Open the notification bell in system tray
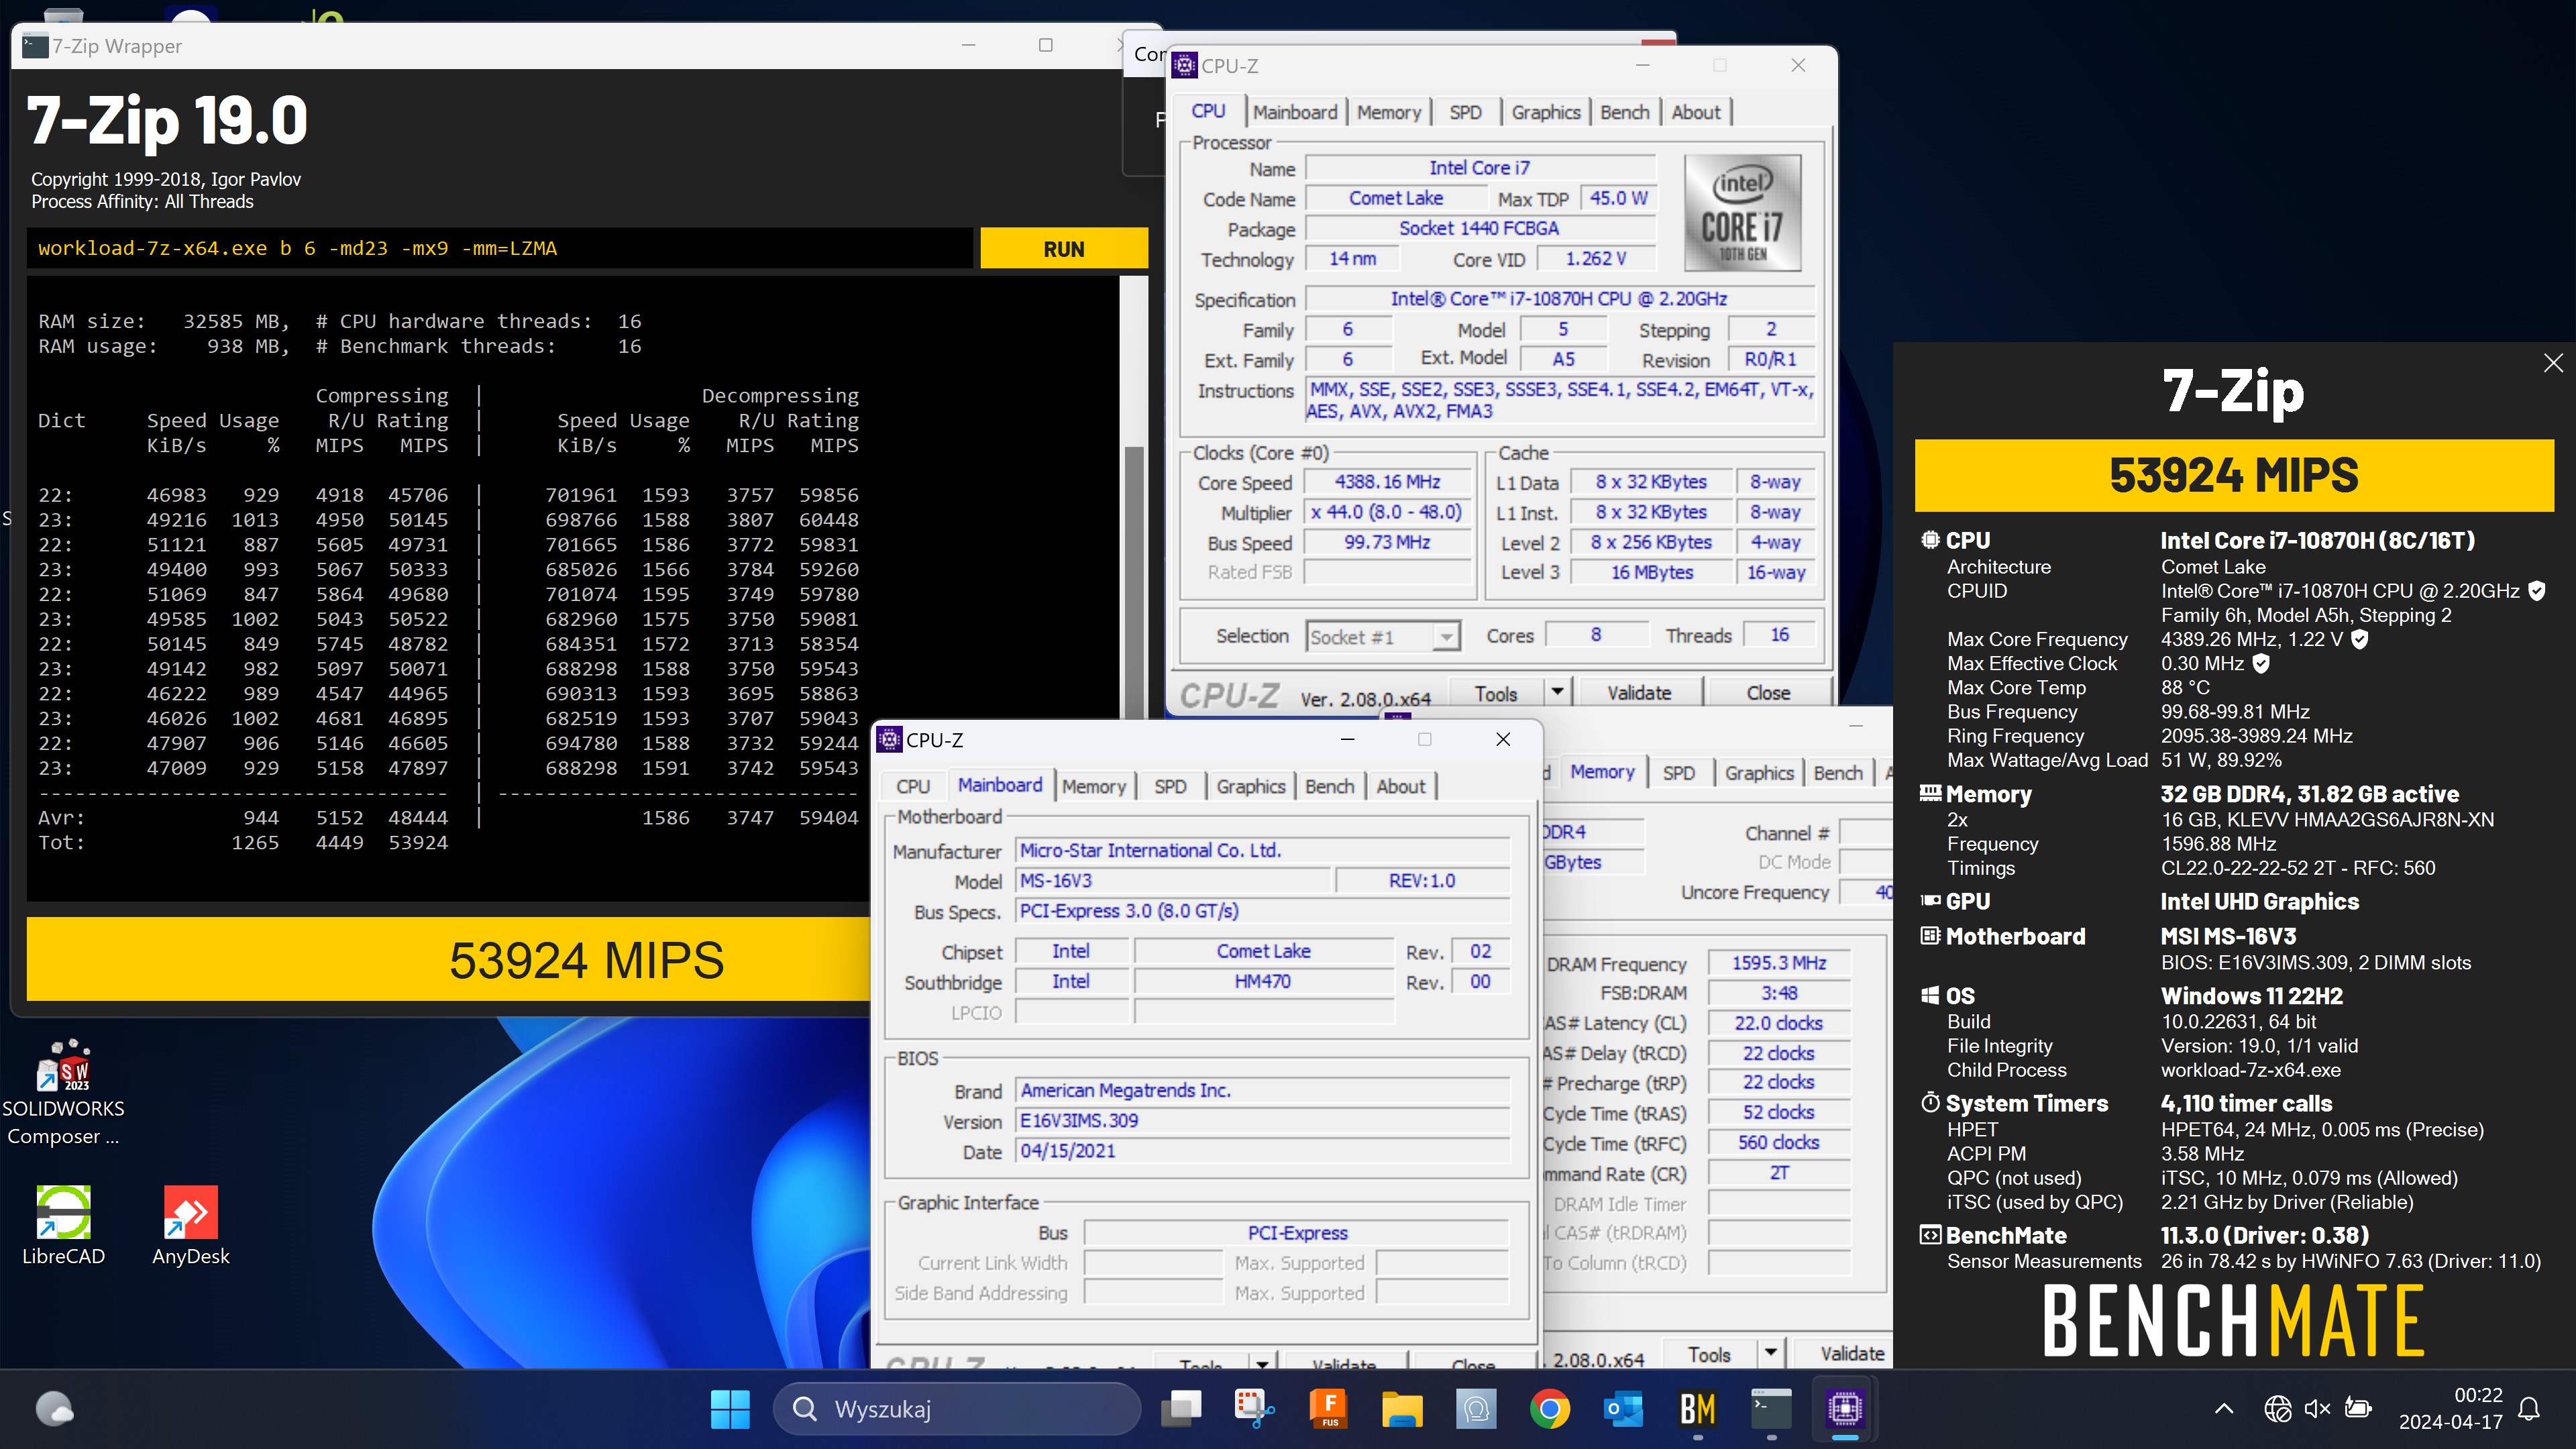 coord(2529,1409)
